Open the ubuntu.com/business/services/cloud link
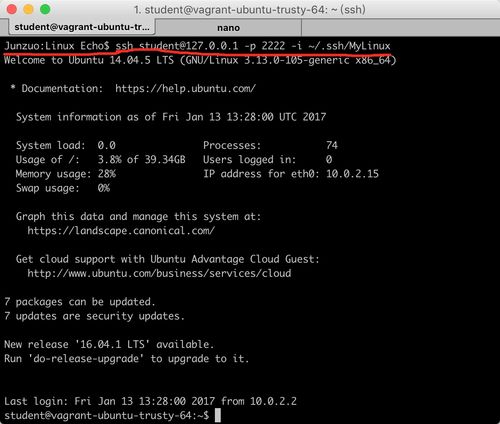This screenshot has width=500, height=424. (159, 273)
